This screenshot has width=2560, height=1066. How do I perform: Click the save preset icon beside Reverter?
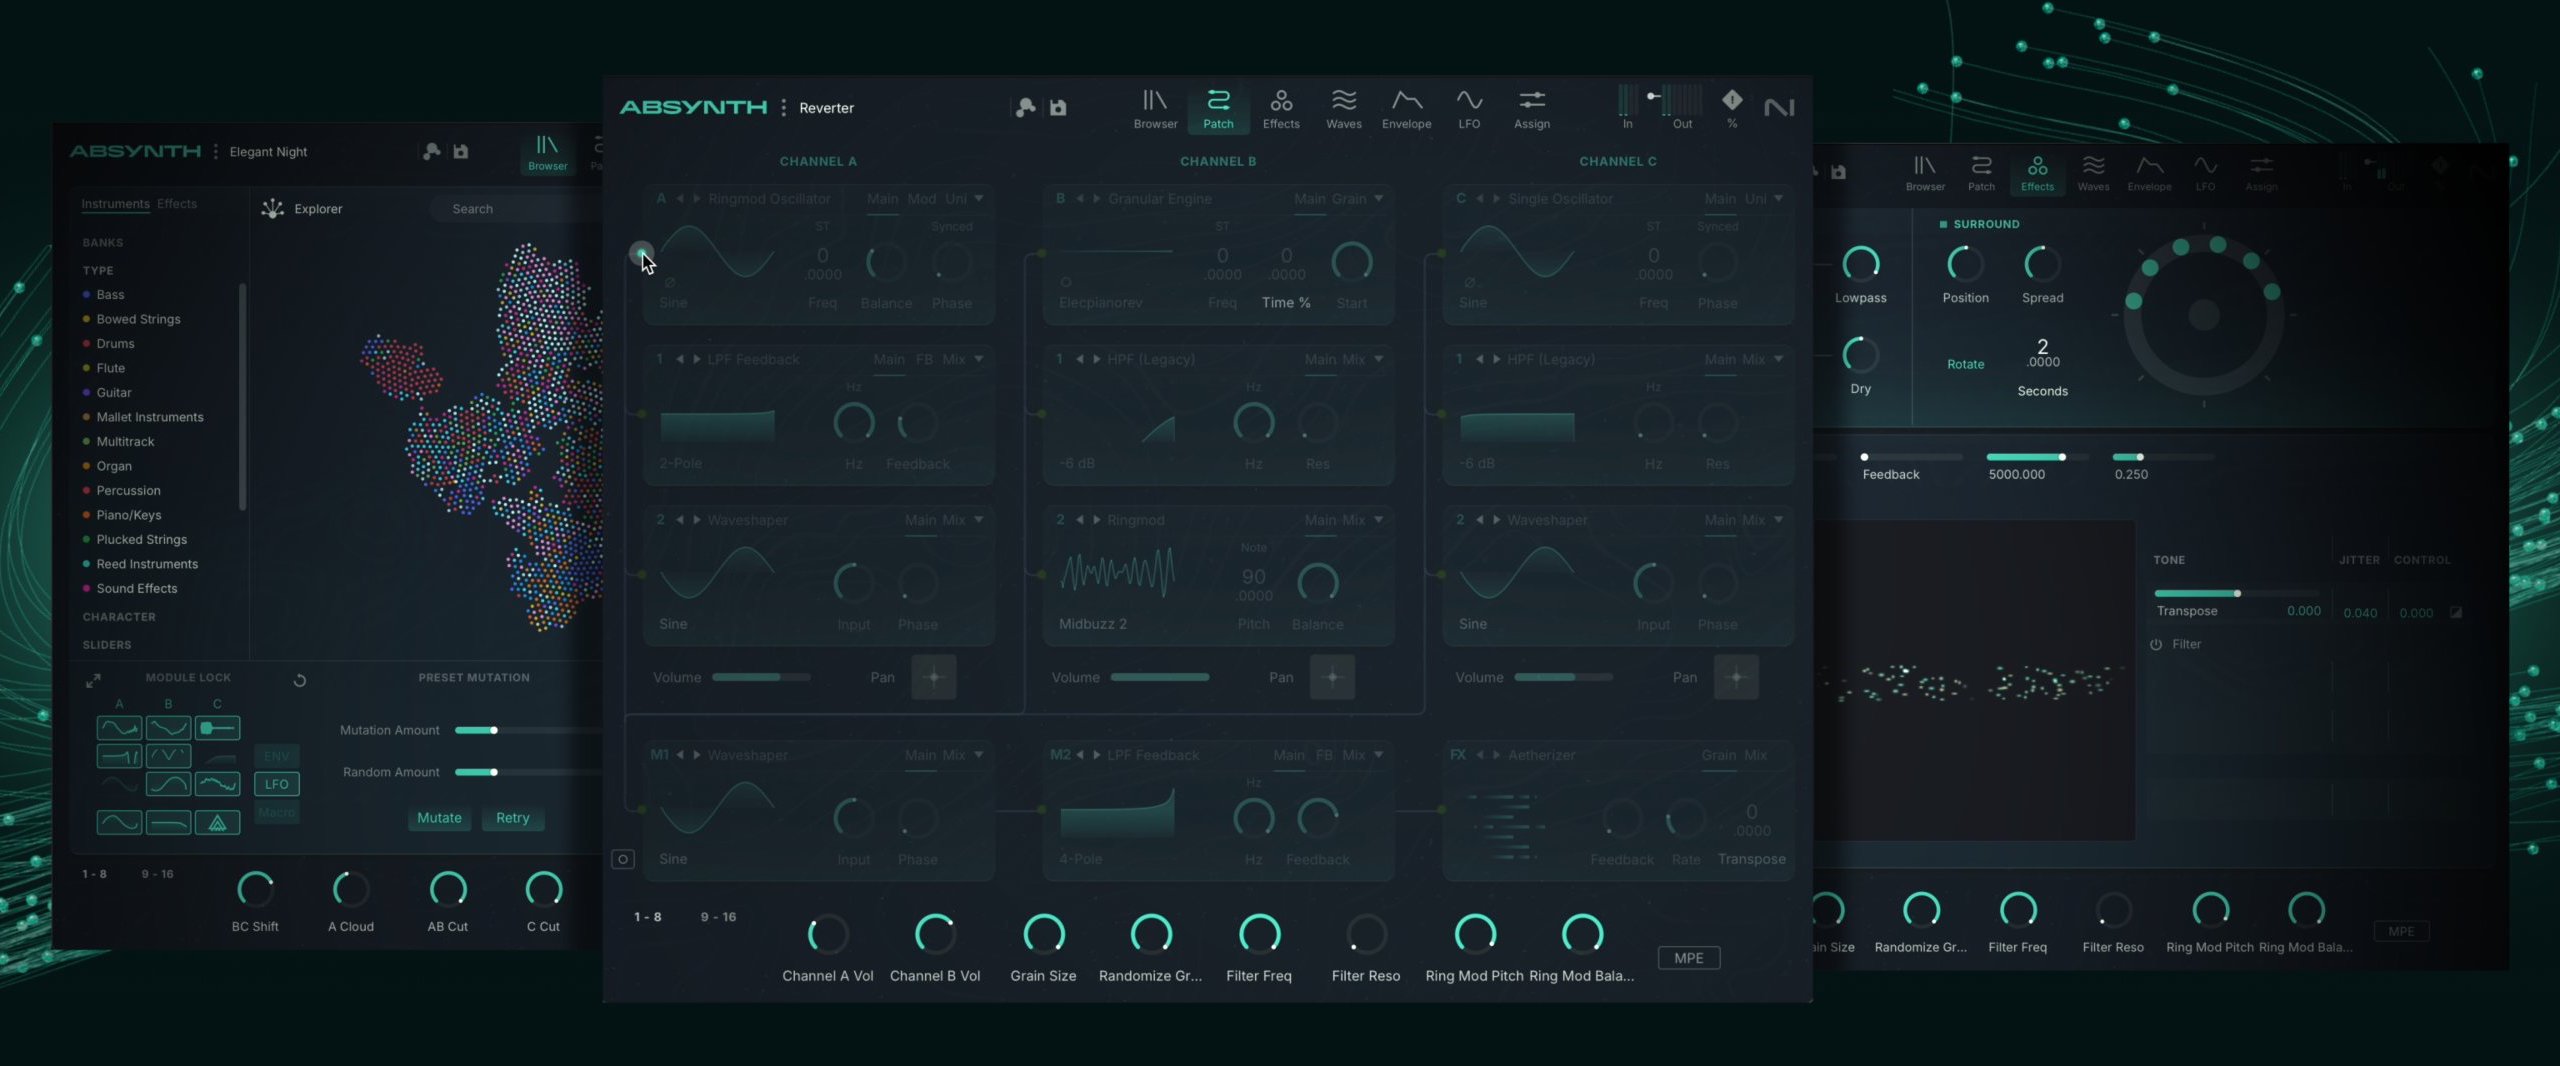click(x=1058, y=108)
